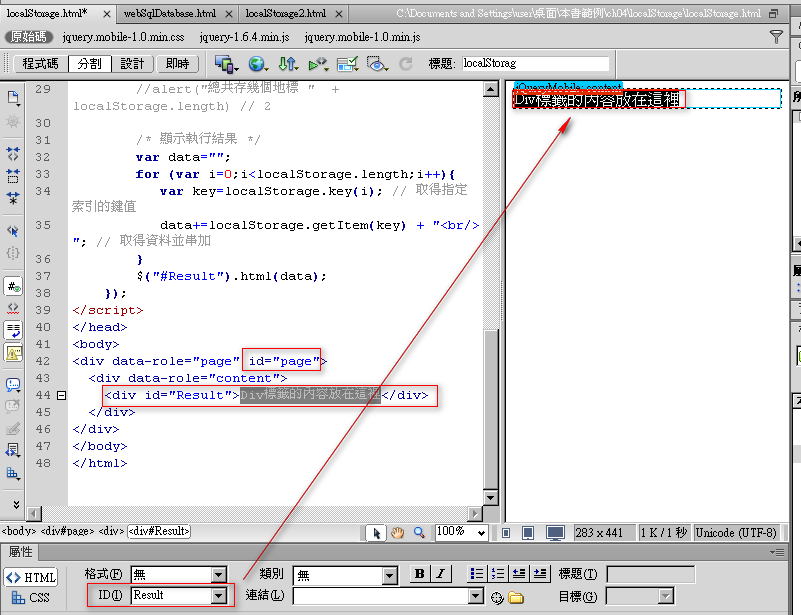This screenshot has width=801, height=615.
Task: Switch to 分割 split view
Action: [x=89, y=64]
